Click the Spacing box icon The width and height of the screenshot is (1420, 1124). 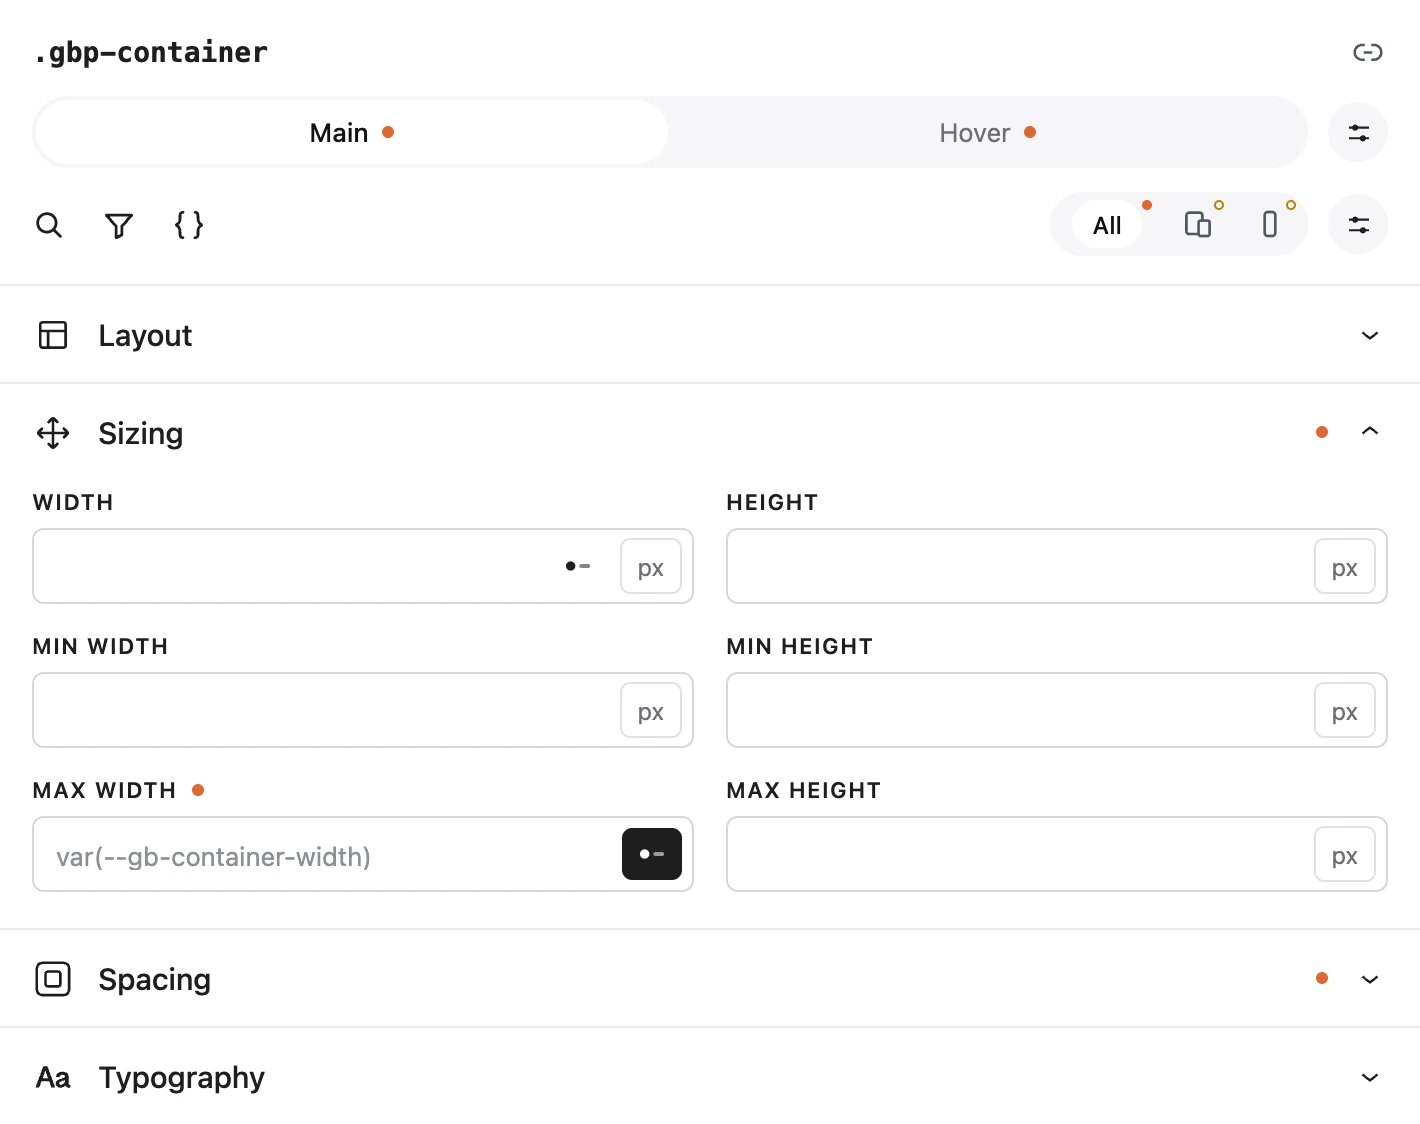[x=53, y=979]
